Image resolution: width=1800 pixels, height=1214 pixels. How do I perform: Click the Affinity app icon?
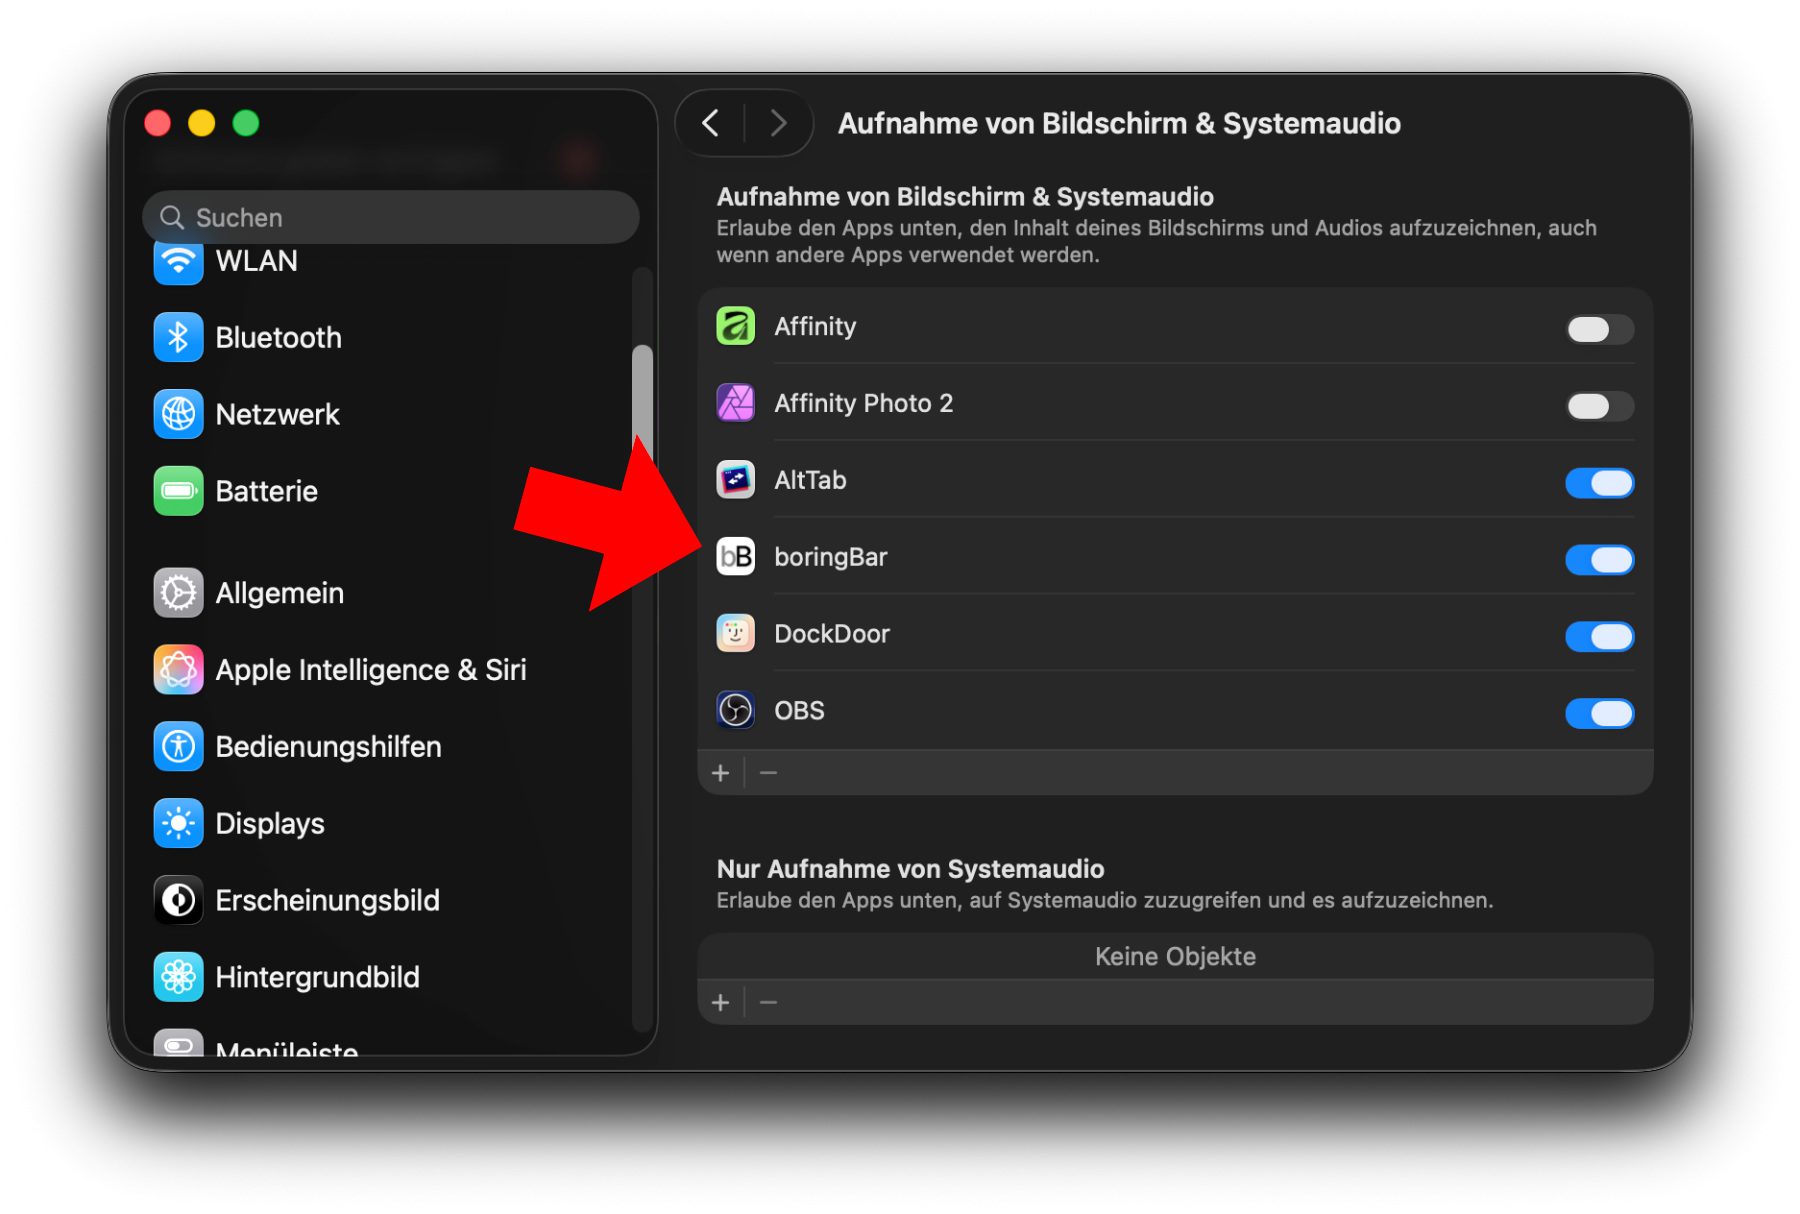pyautogui.click(x=736, y=326)
